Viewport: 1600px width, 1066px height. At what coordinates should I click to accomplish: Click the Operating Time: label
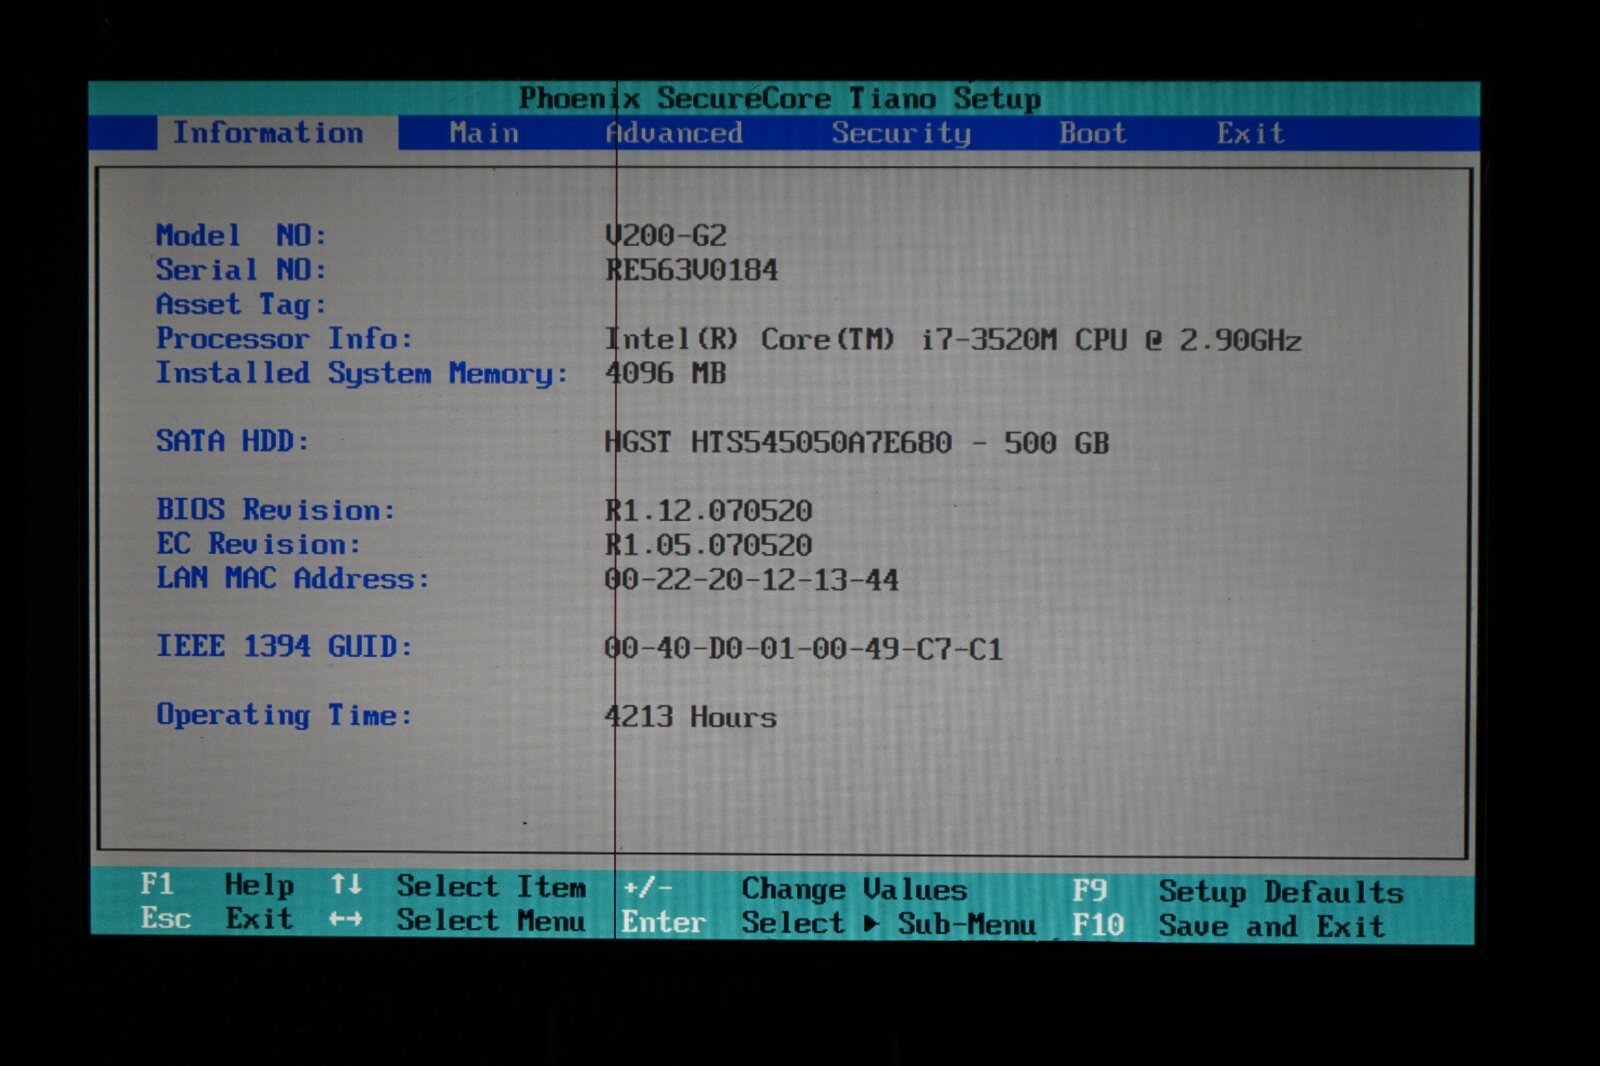click(284, 715)
